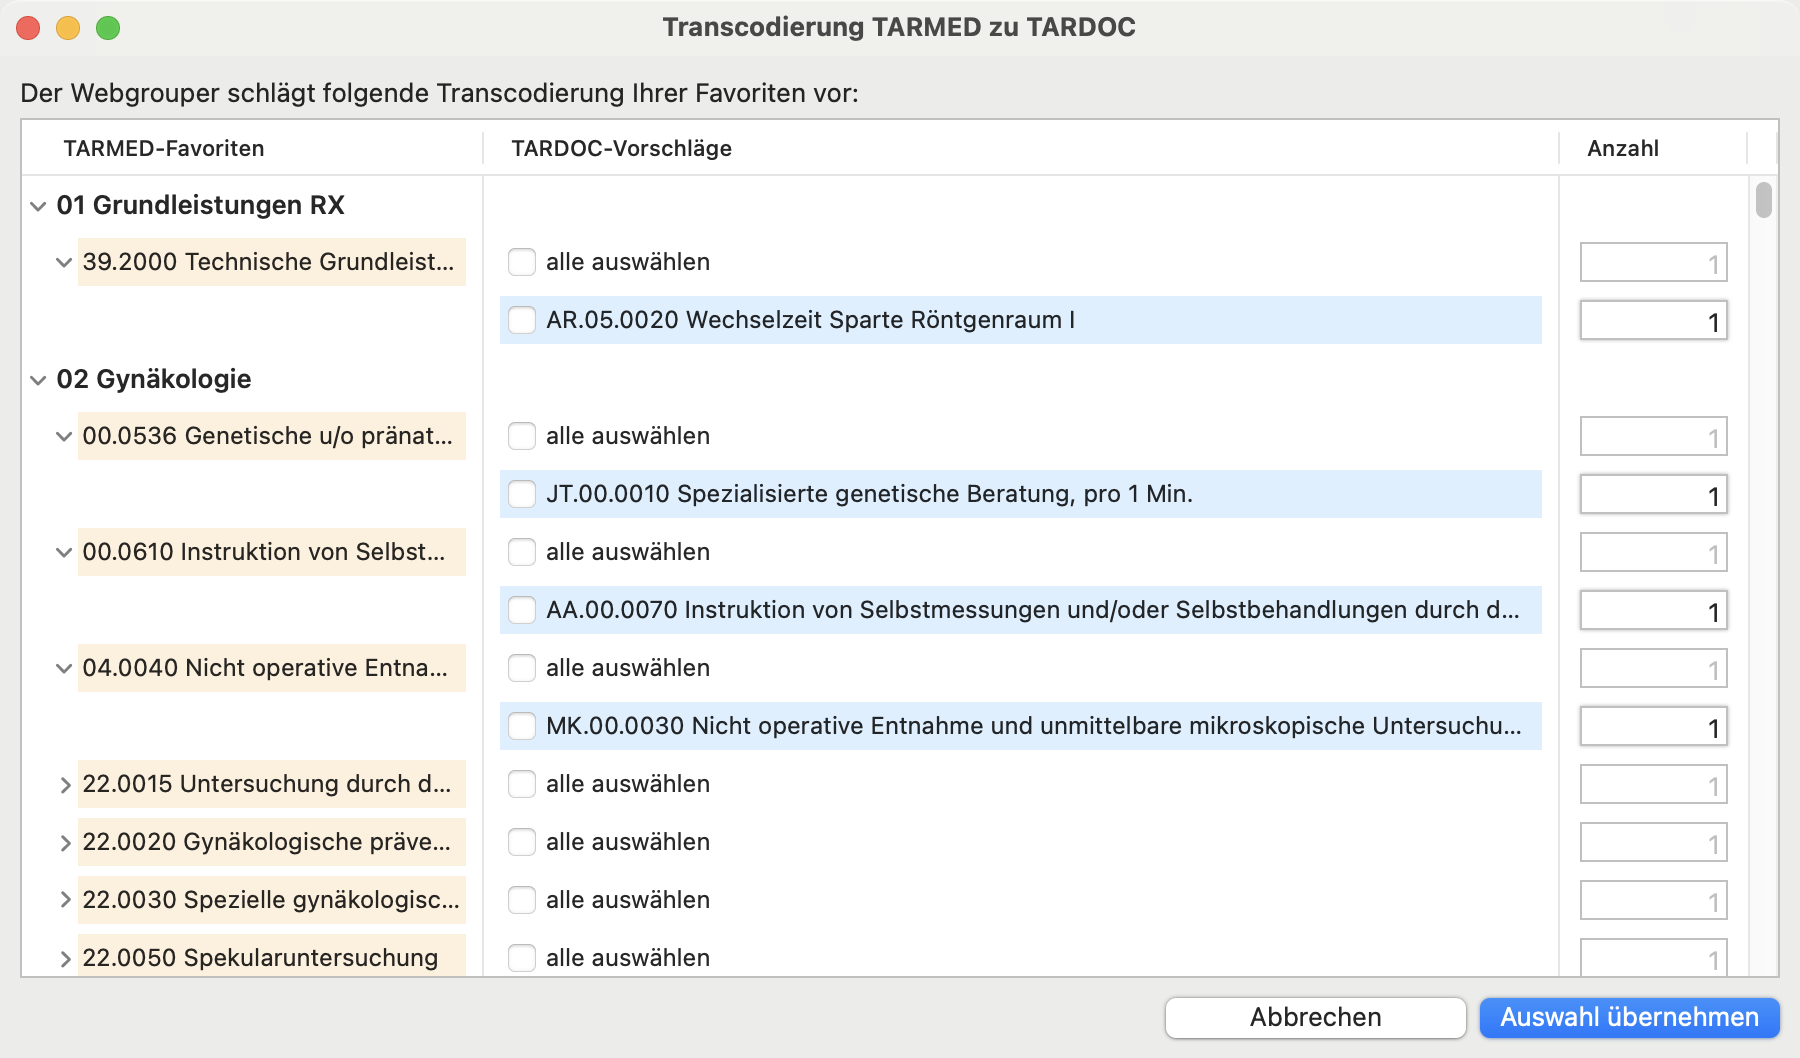The width and height of the screenshot is (1800, 1058).
Task: Check AA.00.0070 Instruktion von Selbstmessungen
Action: pyautogui.click(x=521, y=610)
